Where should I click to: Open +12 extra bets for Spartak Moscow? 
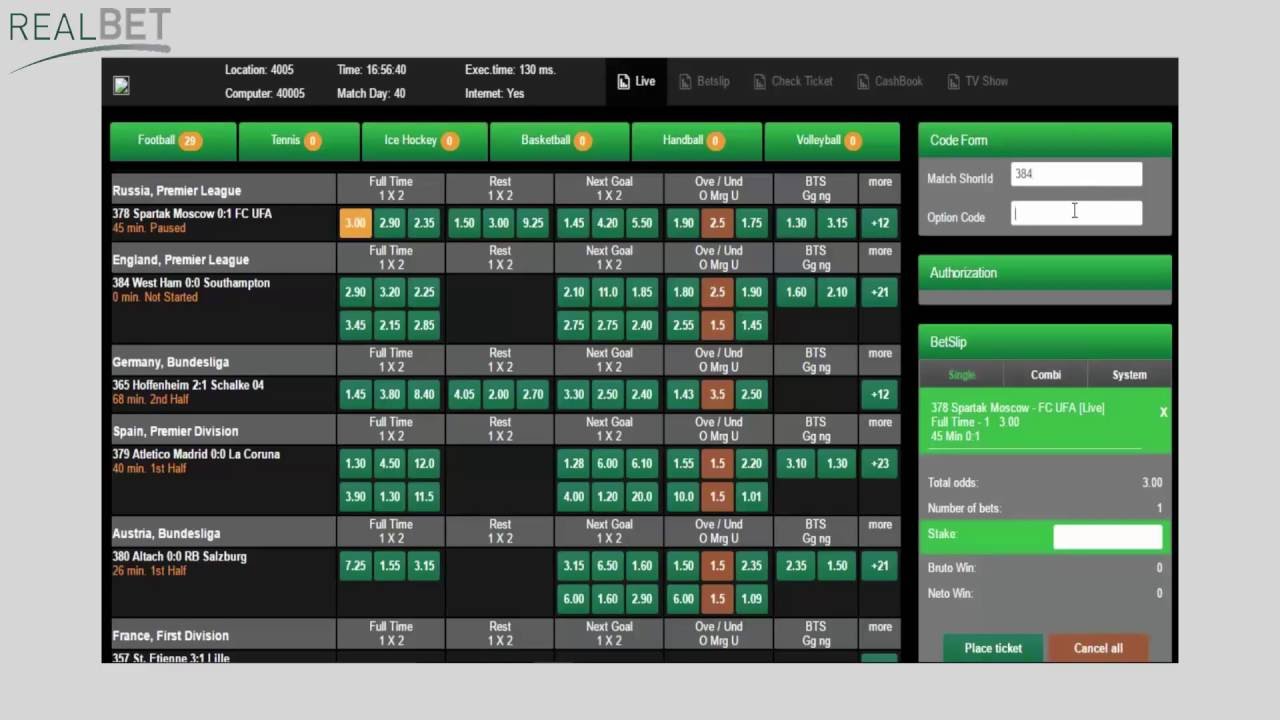click(x=880, y=223)
